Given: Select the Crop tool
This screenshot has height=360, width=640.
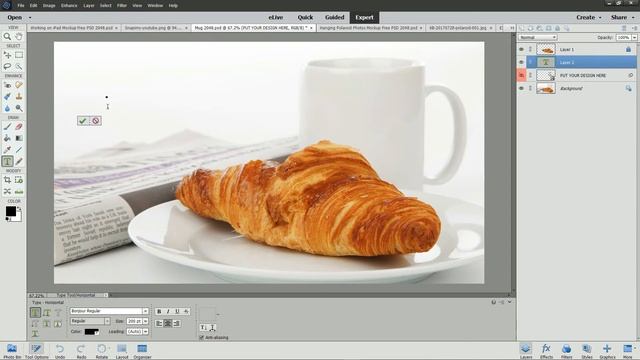Looking at the screenshot, I should [7, 180].
